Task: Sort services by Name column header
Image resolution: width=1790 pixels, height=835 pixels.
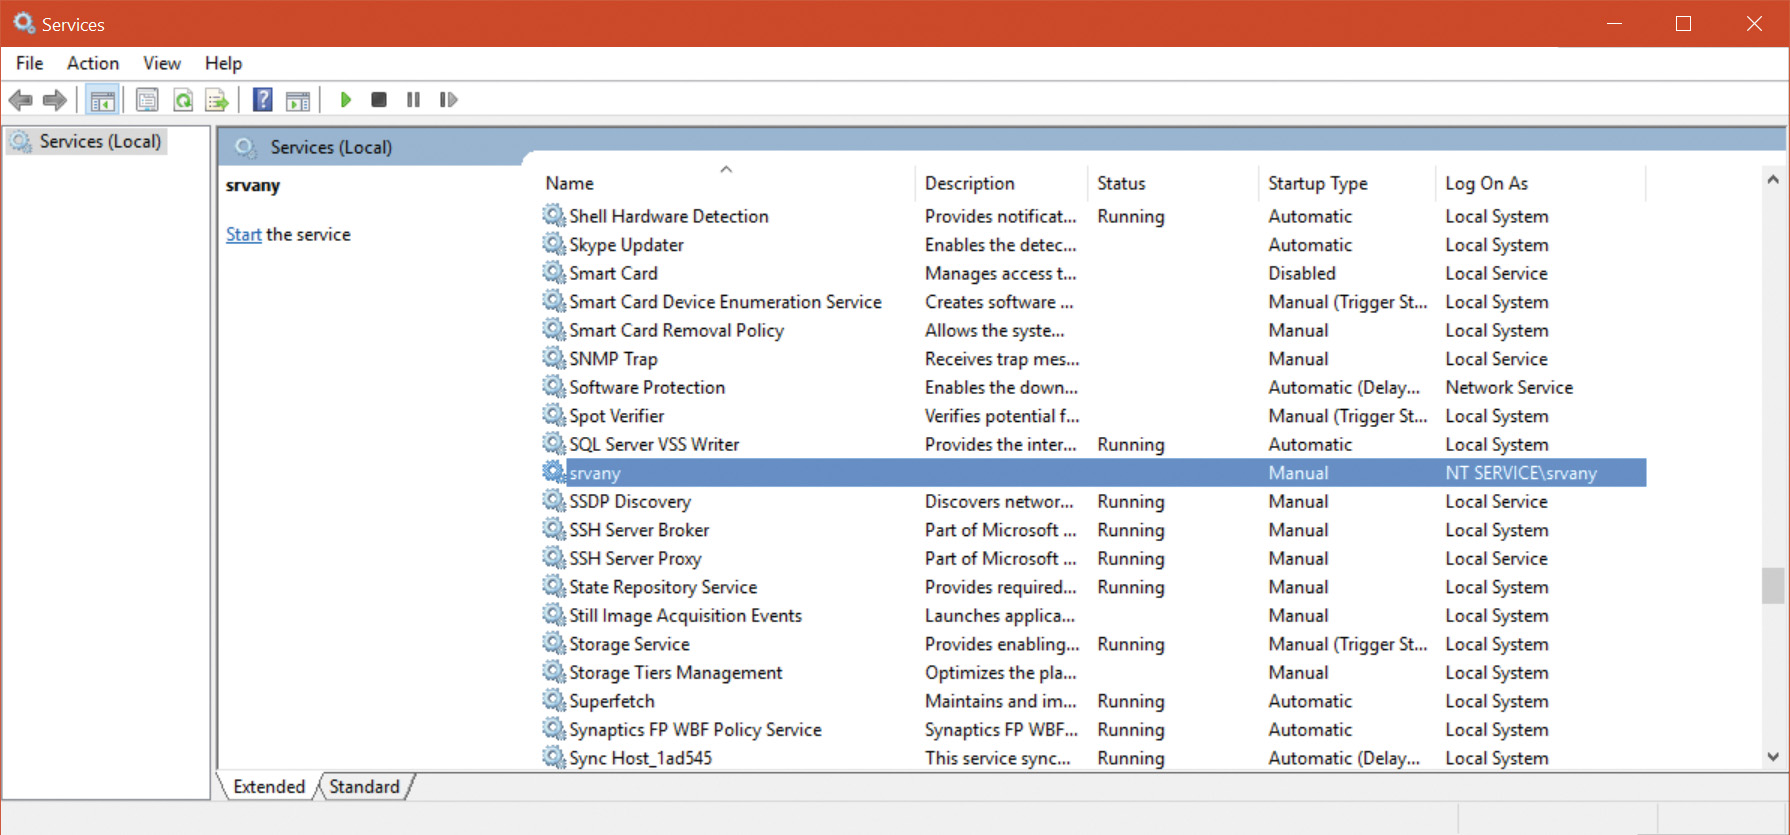Action: [x=570, y=183]
